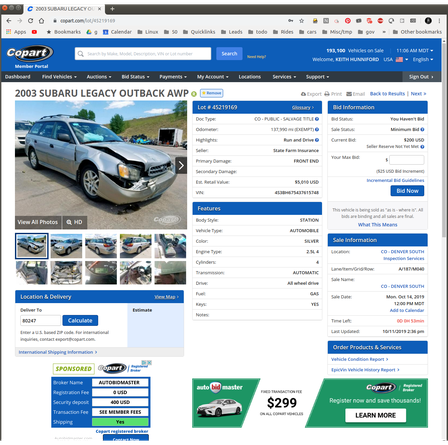Open View All Photos
Screen dimensions: 448x445
pos(38,222)
